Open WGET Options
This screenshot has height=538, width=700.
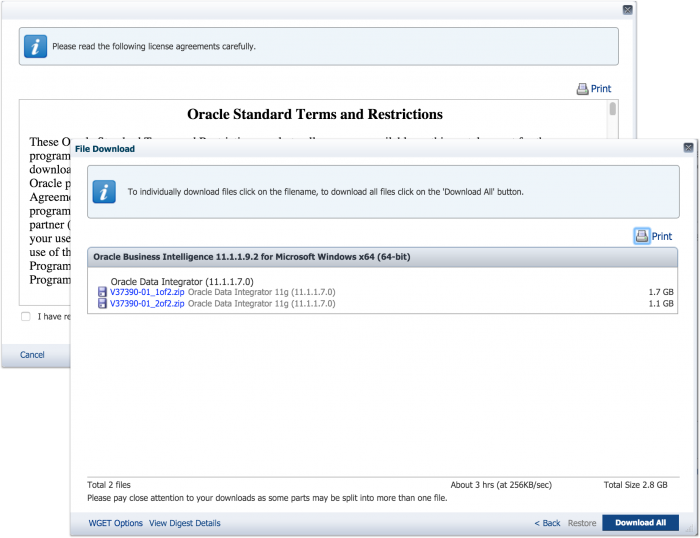click(x=116, y=523)
